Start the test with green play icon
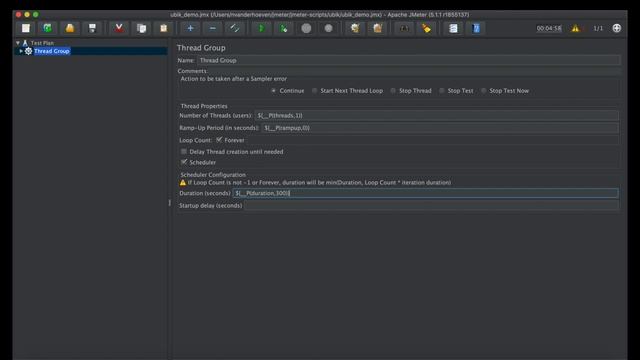The image size is (640, 360). (x=261, y=28)
